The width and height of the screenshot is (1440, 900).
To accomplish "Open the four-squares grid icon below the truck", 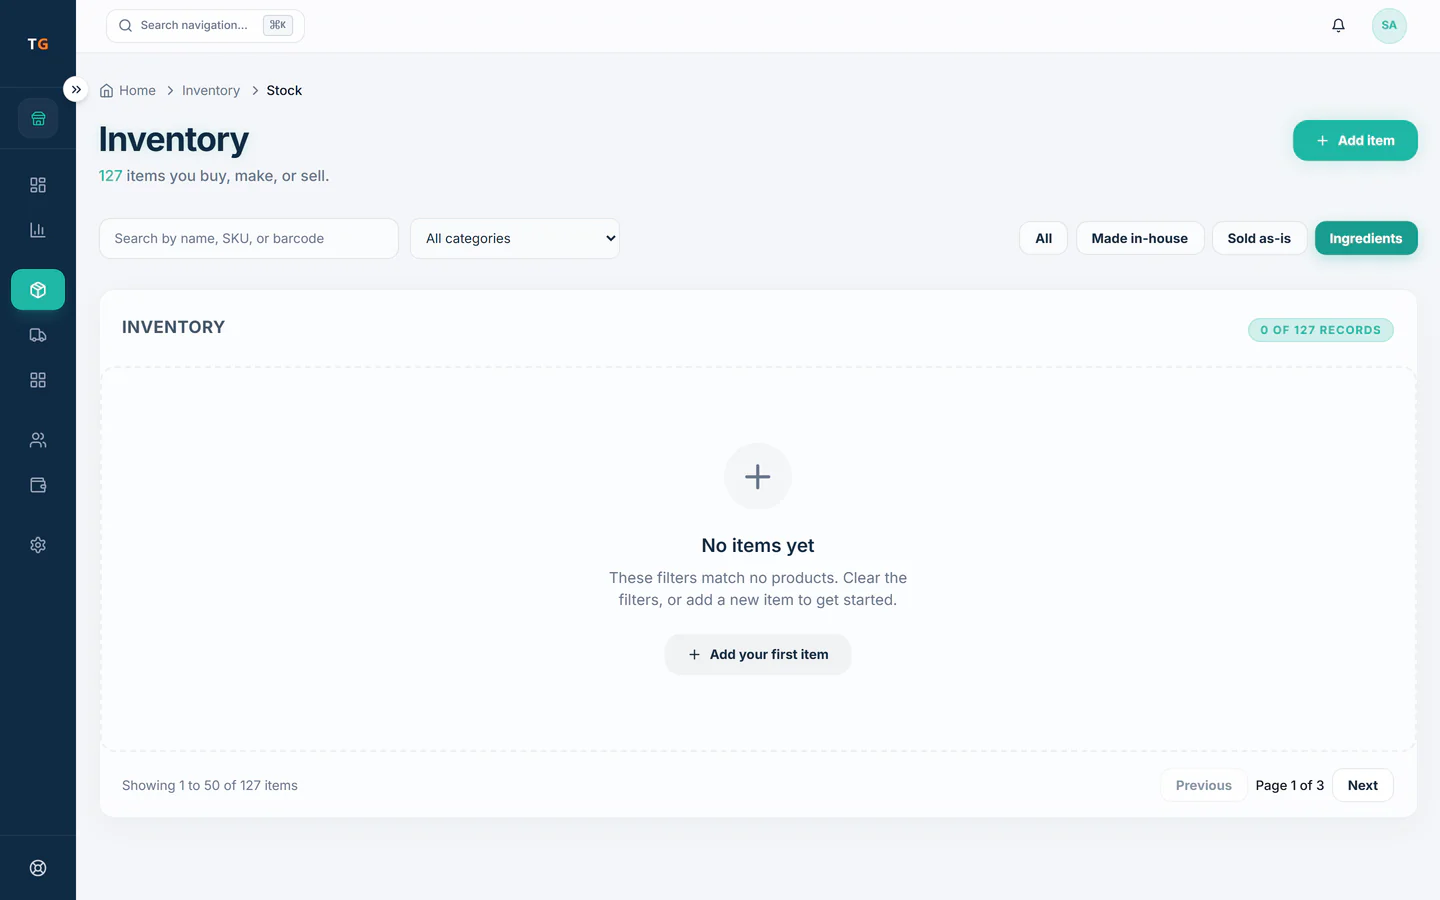I will [38, 380].
